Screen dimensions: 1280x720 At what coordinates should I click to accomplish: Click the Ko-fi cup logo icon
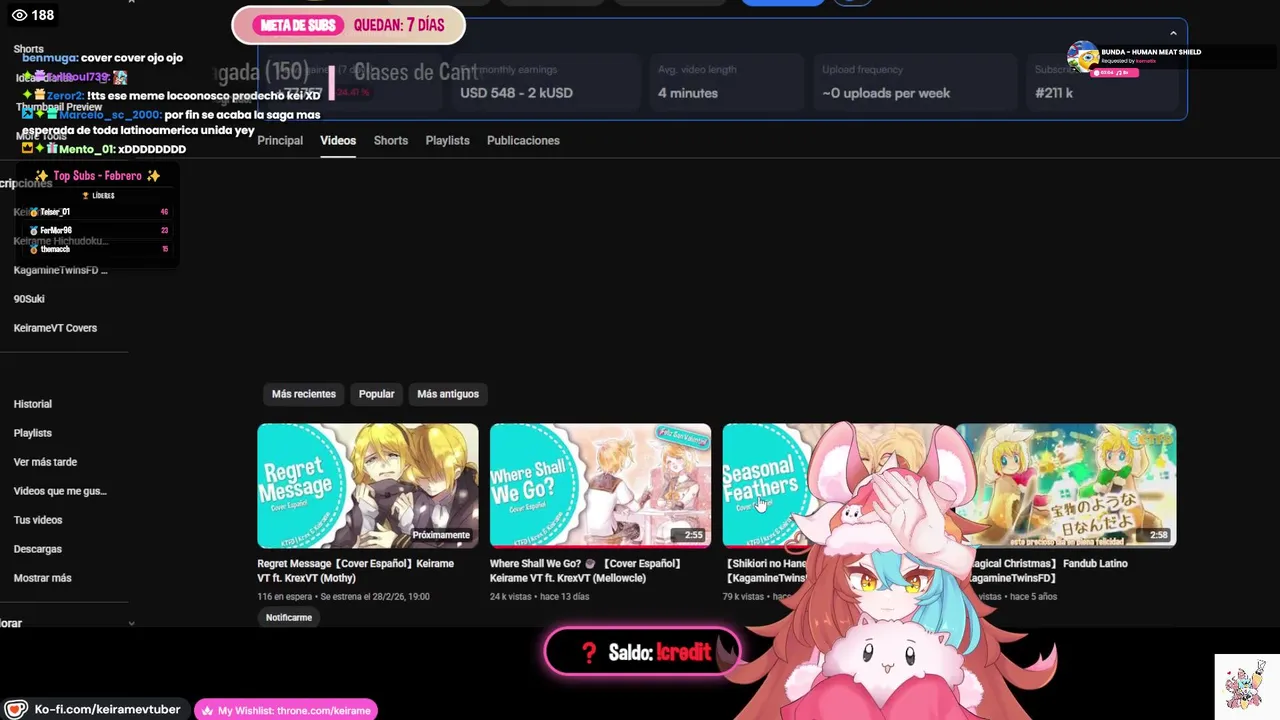pyautogui.click(x=17, y=710)
